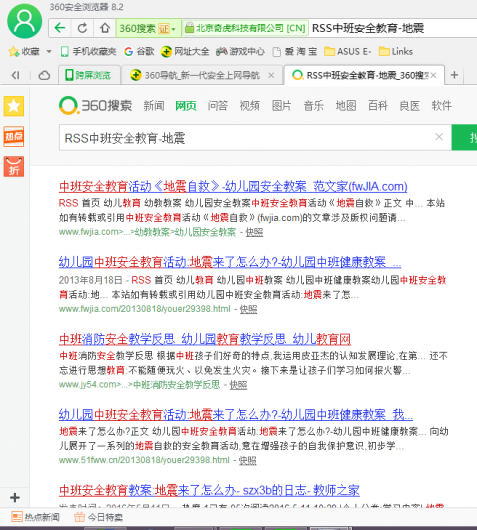Open the 谷歌 Google bookmark
Screen dimensions: 477x530
139,51
